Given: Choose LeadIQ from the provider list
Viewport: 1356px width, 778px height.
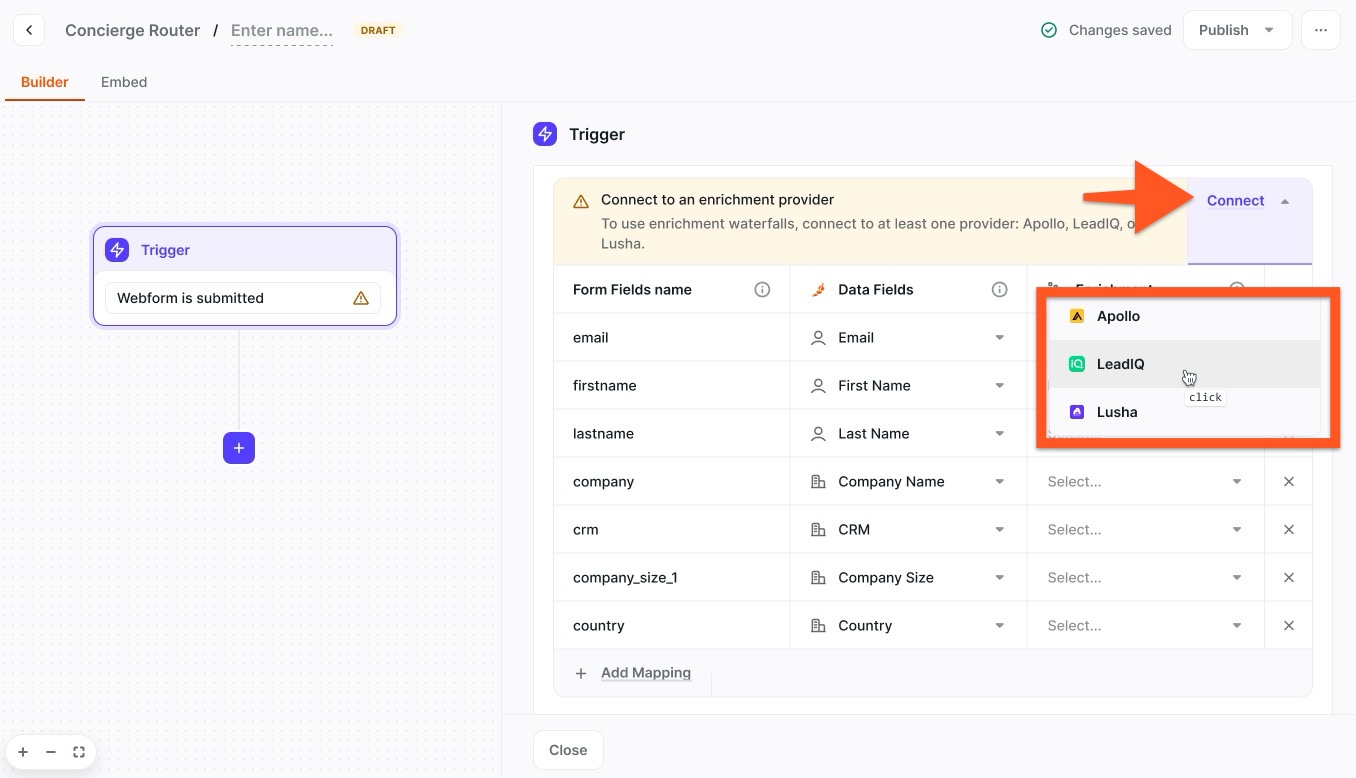Looking at the screenshot, I should click(1184, 364).
